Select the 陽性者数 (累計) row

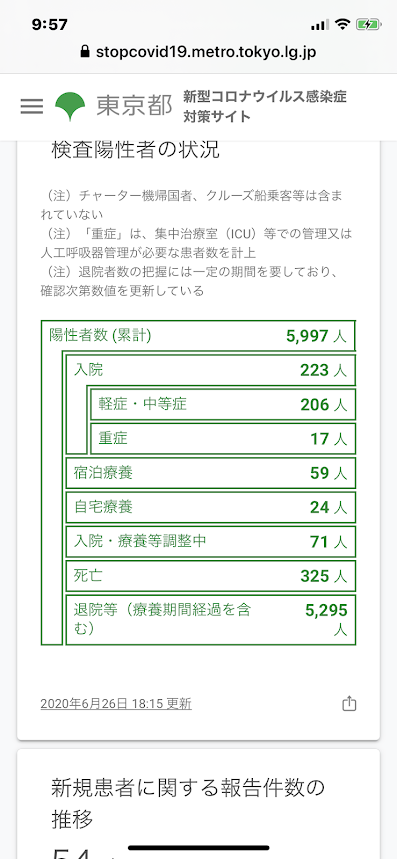point(198,335)
